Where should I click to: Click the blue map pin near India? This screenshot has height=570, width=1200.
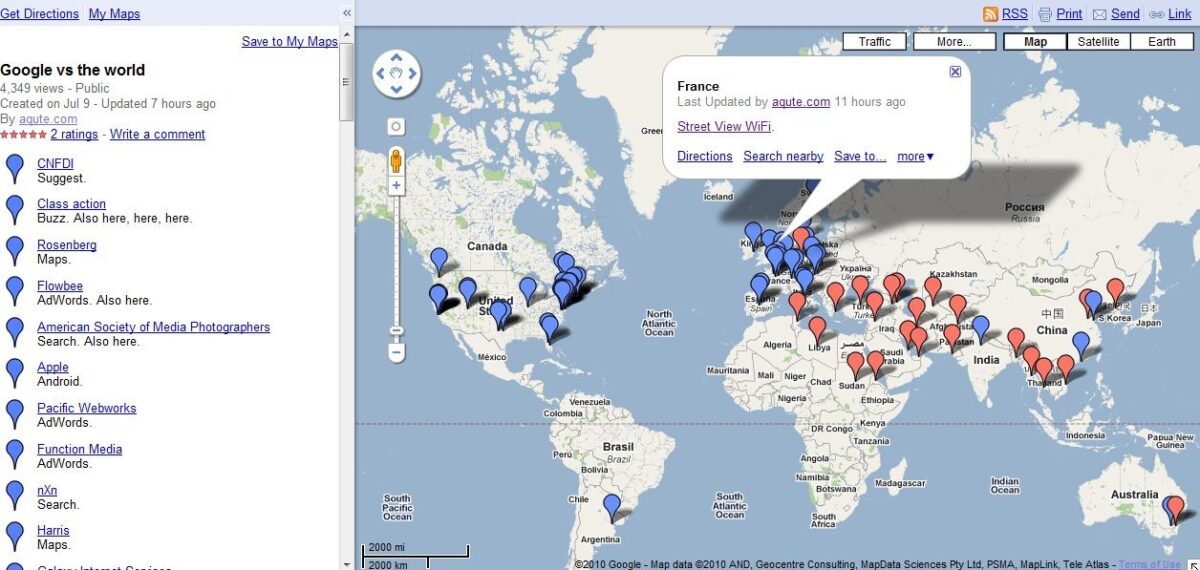(981, 330)
